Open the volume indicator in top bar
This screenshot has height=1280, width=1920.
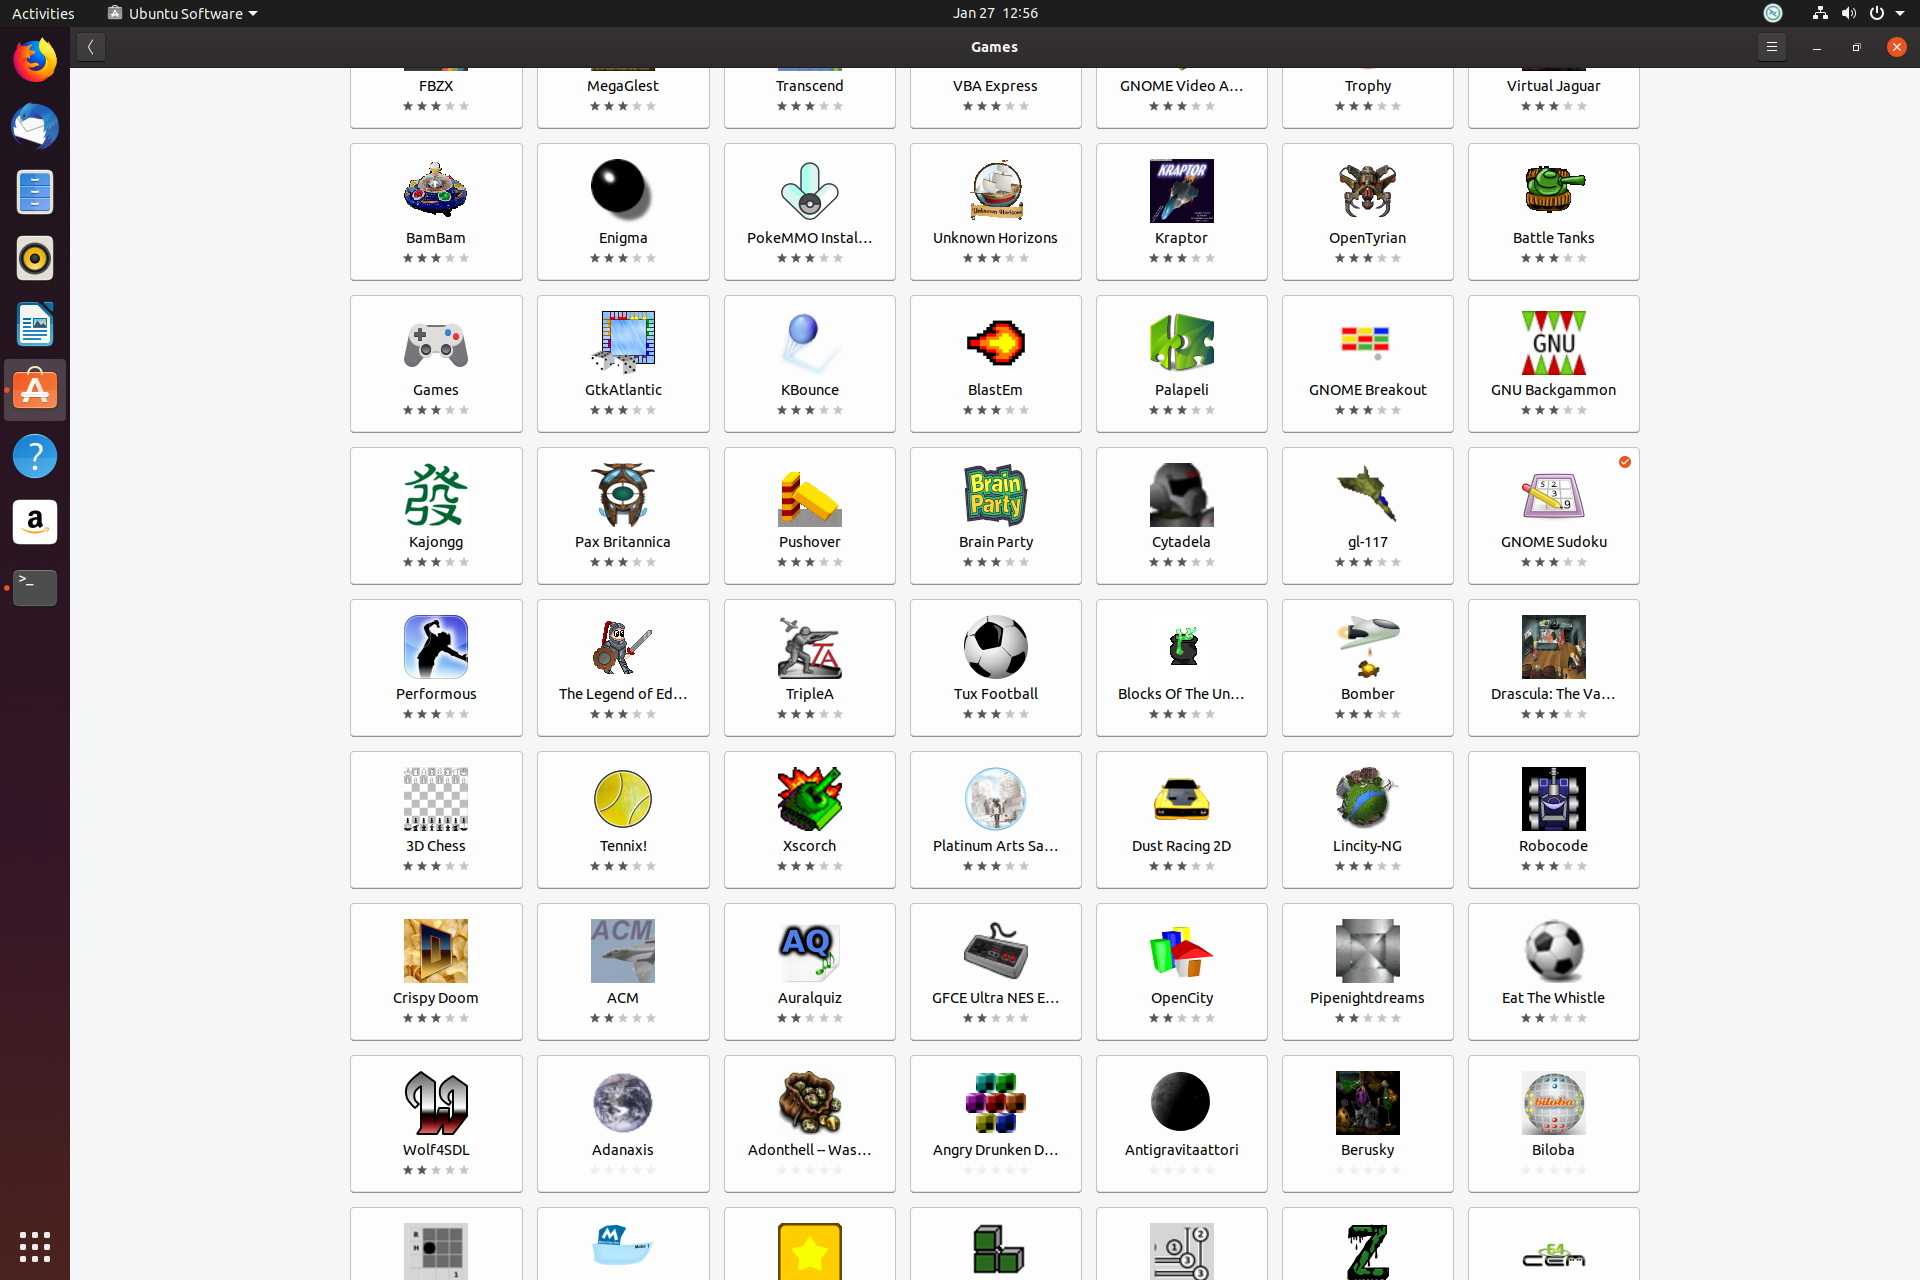(1848, 13)
